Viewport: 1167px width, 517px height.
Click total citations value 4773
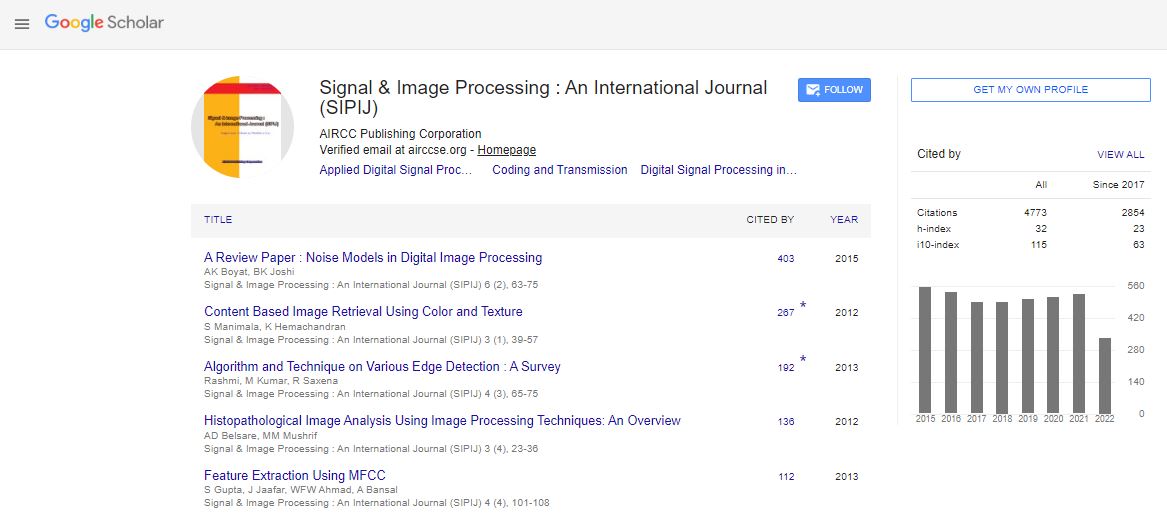(x=1035, y=213)
